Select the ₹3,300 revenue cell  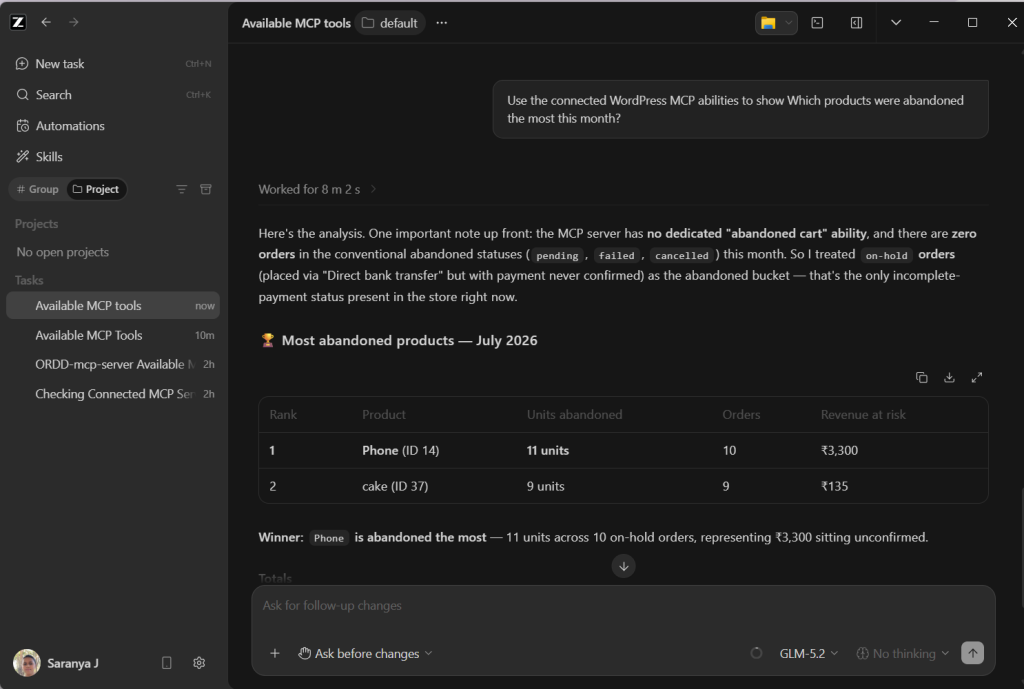point(839,451)
